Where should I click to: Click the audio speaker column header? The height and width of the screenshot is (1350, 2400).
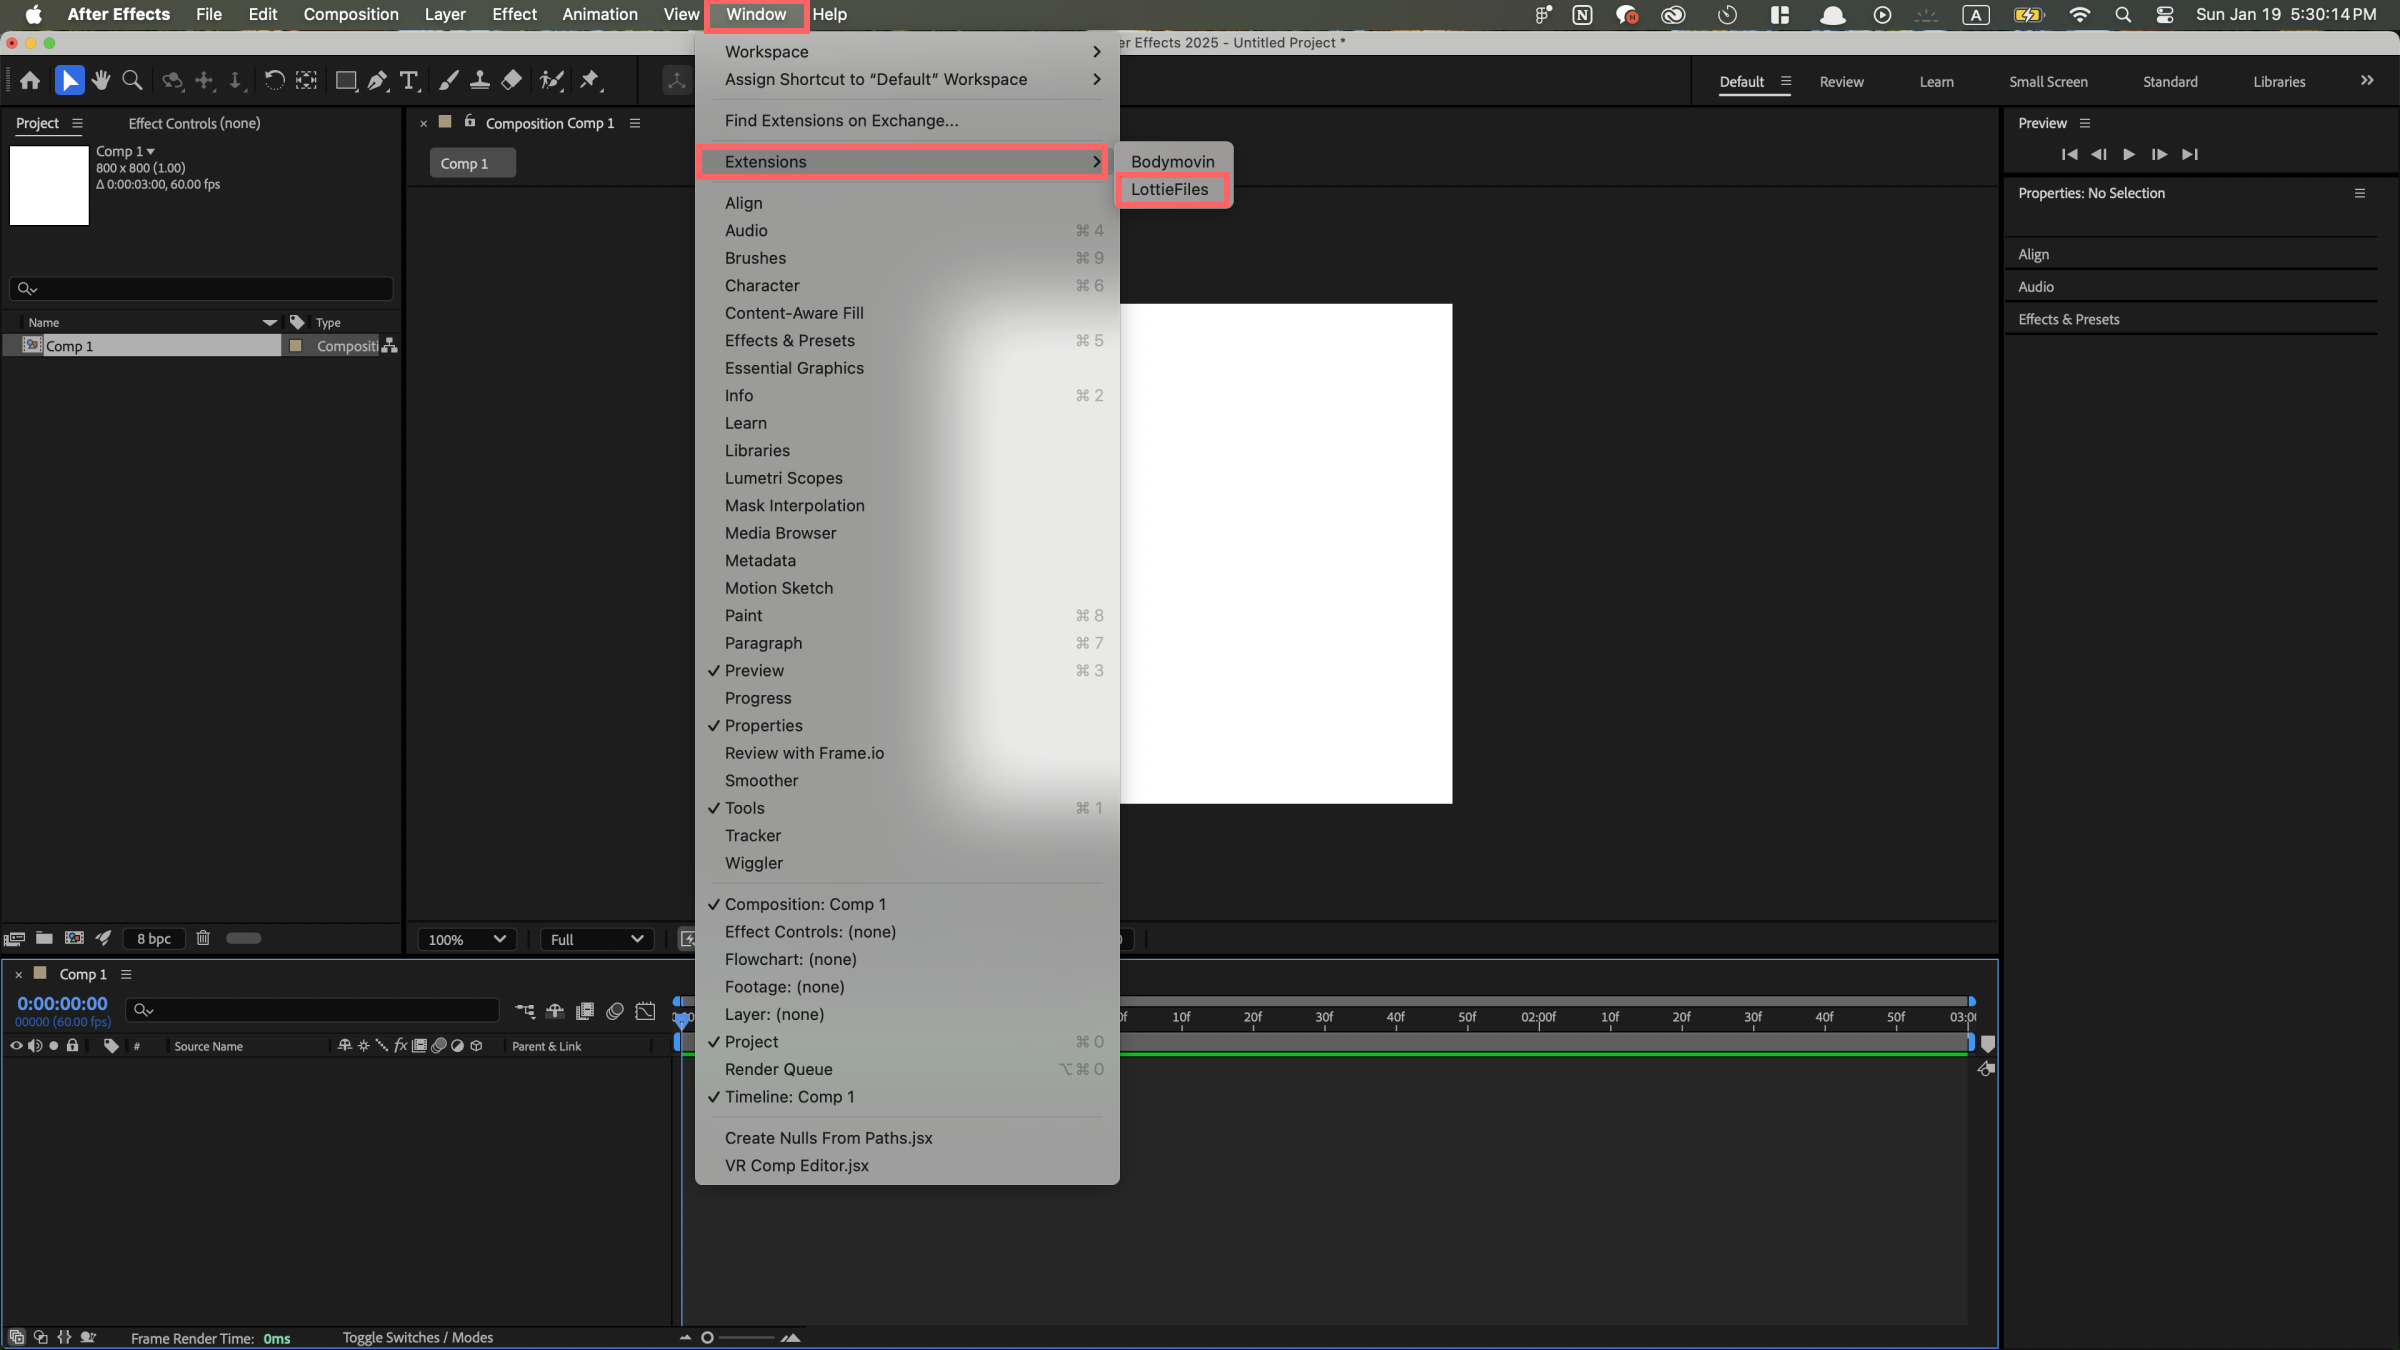[x=35, y=1046]
